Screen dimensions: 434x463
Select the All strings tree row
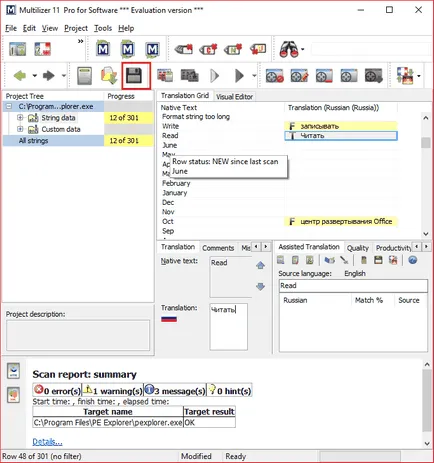pyautogui.click(x=78, y=141)
